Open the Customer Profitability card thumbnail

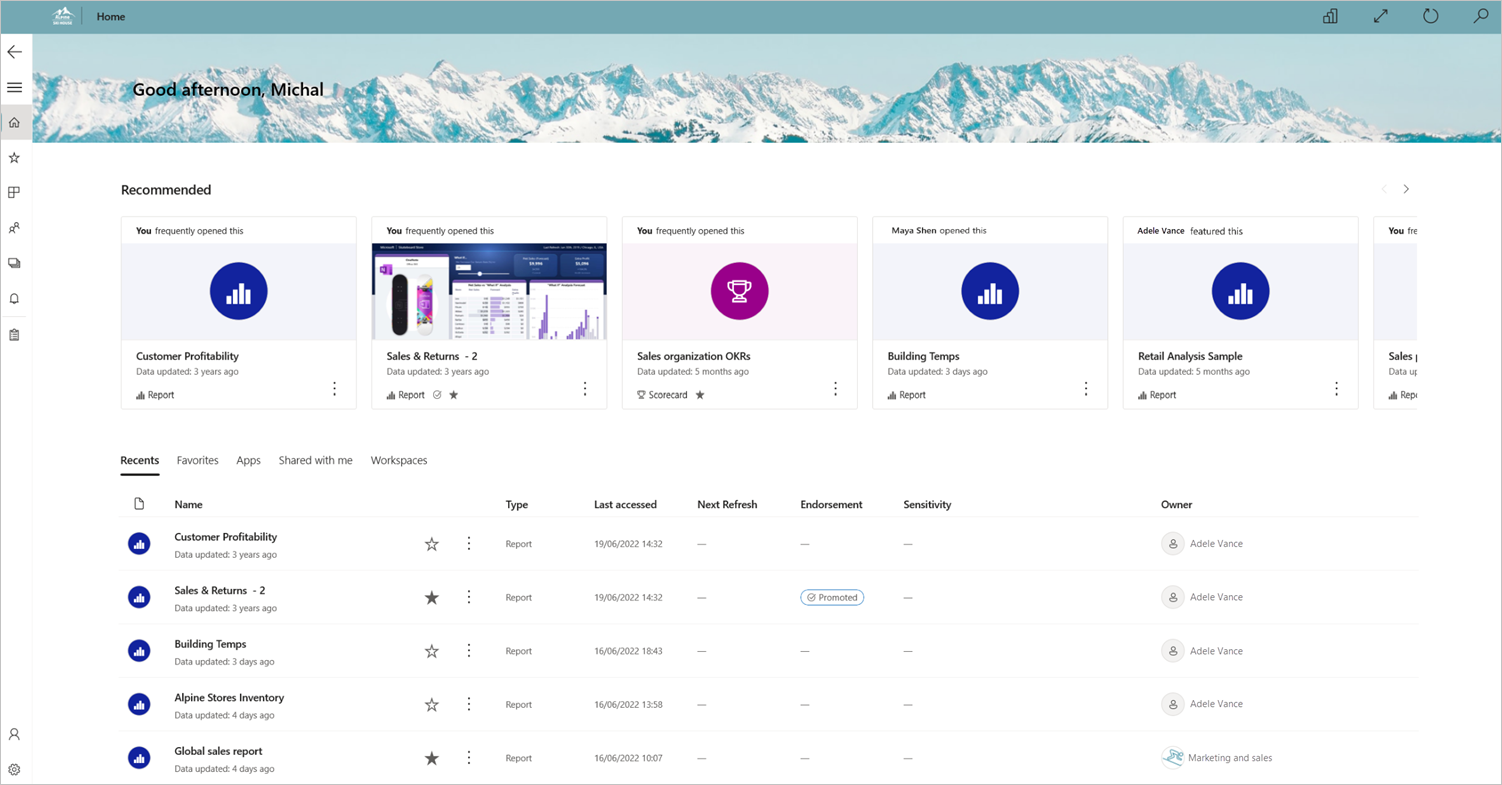pos(239,292)
